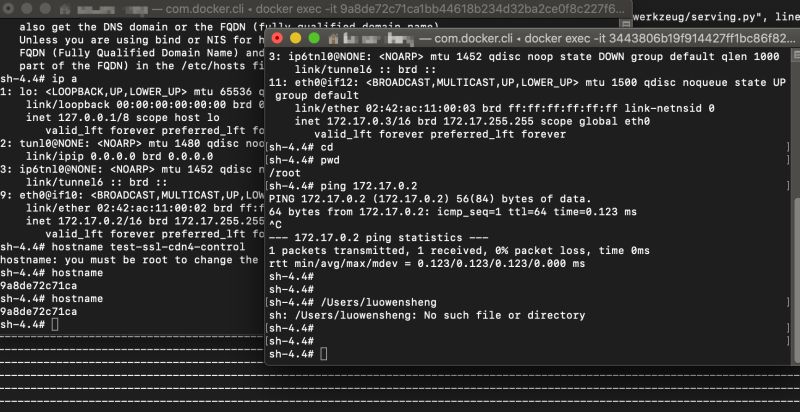Click the cursor prompt in back terminal
This screenshot has height=412, width=800.
(55, 324)
